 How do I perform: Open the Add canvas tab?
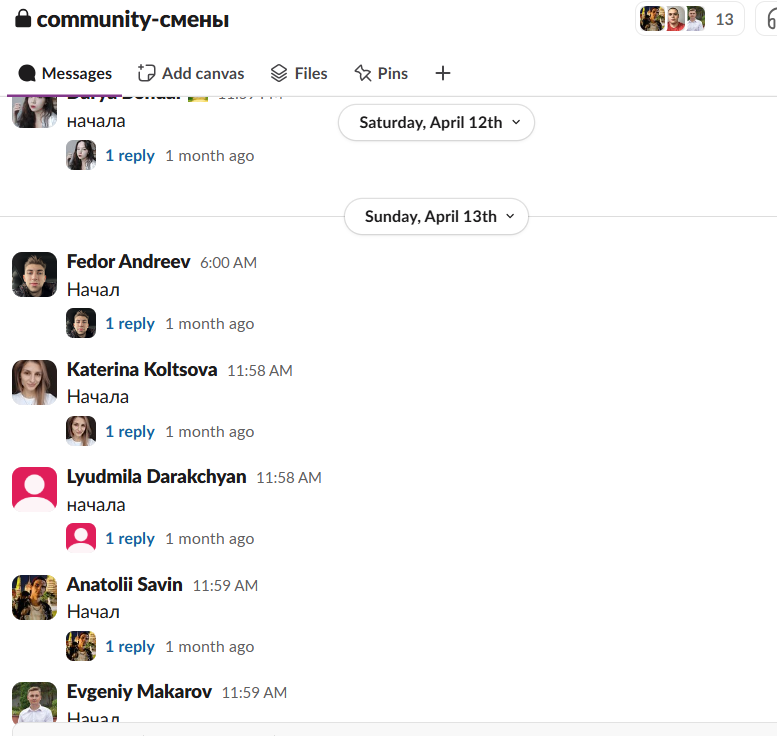191,73
